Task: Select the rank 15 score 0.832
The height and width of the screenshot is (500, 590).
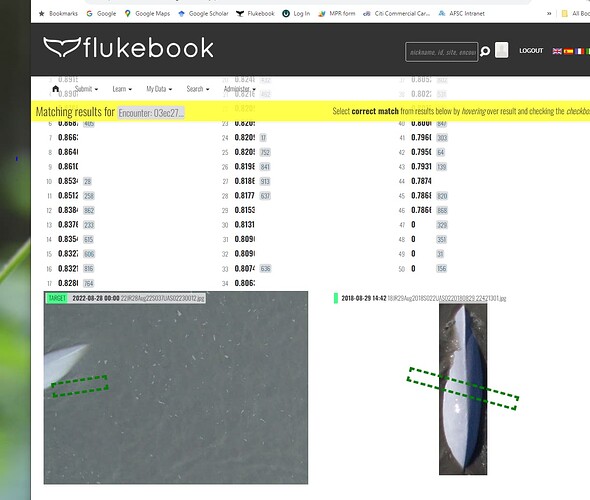Action: 68,254
